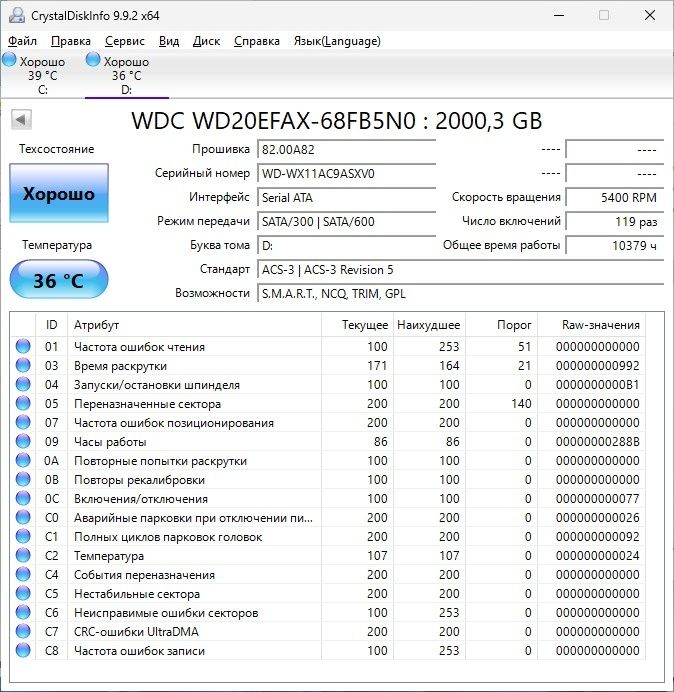Click the Техсостояние label

56,149
